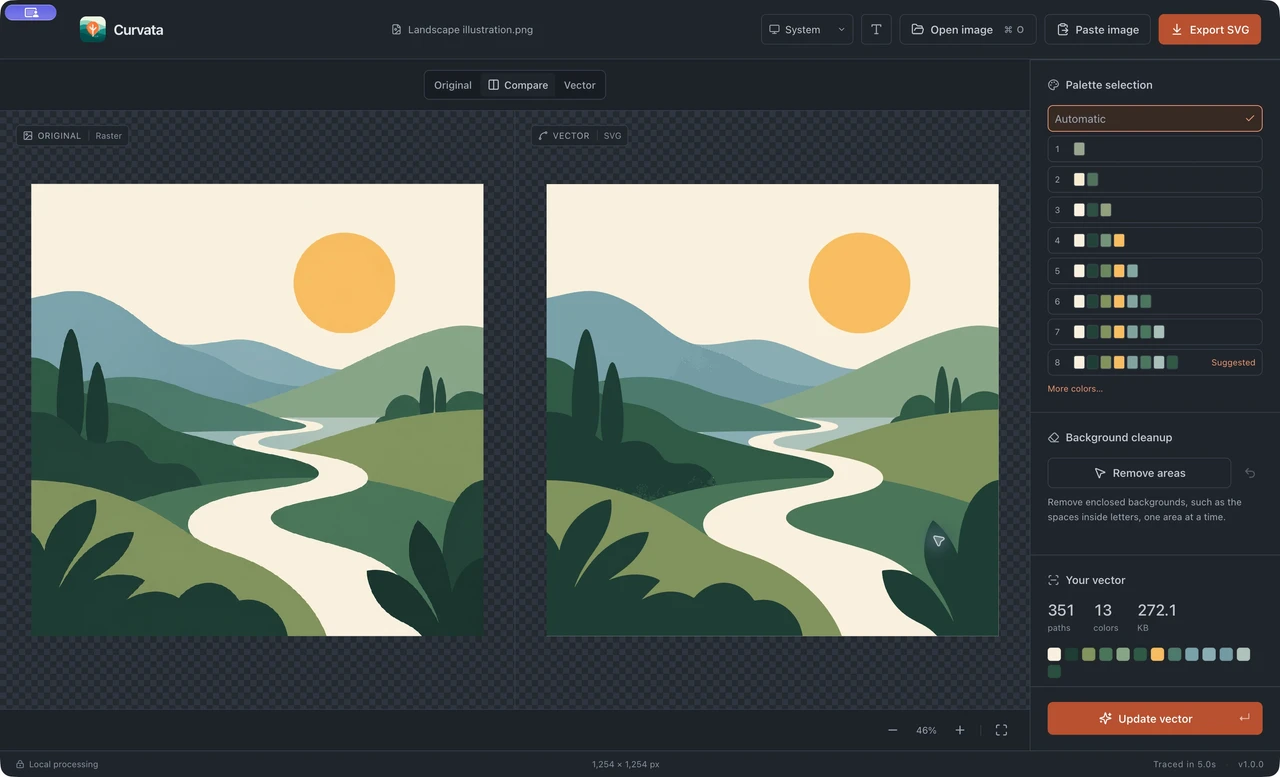Select the Suggested 8-color palette
The image size is (1280, 777).
click(1155, 362)
